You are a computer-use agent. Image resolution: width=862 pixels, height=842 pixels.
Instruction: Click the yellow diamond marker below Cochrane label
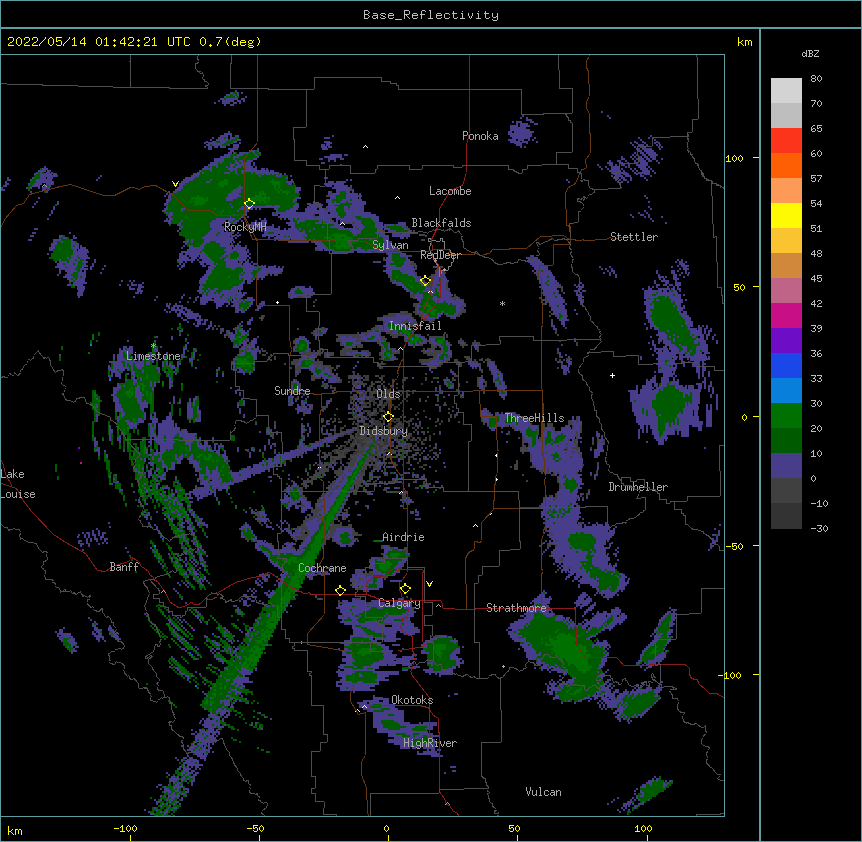pyautogui.click(x=340, y=590)
